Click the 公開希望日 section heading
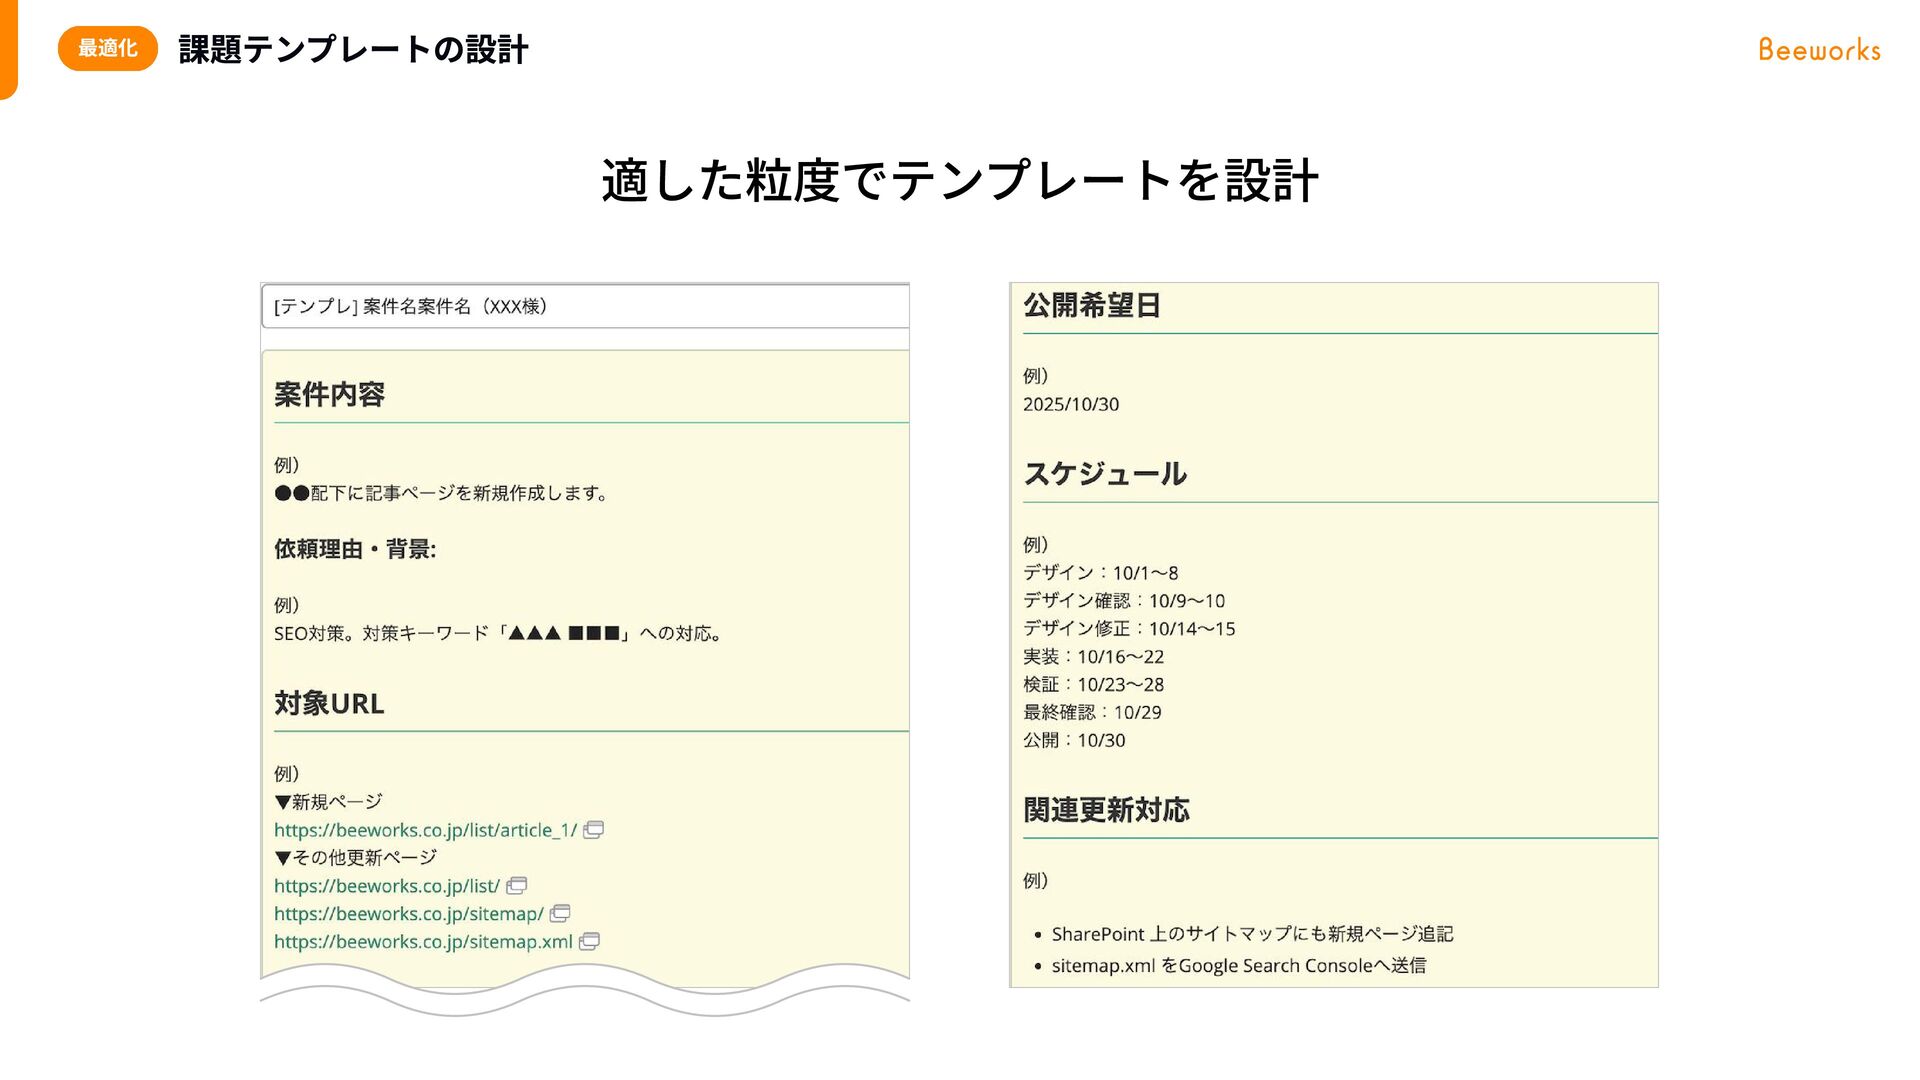This screenshot has height=1080, width=1920. click(x=1091, y=306)
